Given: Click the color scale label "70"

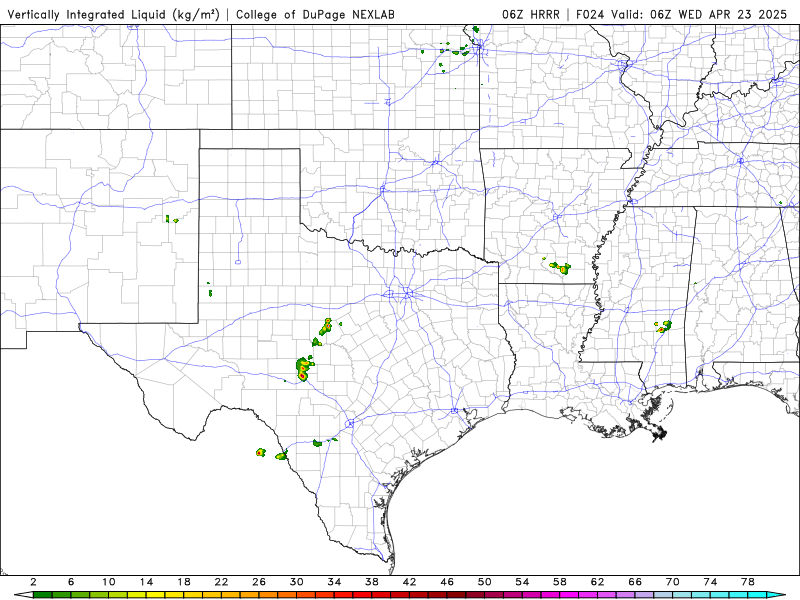Looking at the screenshot, I should [672, 582].
